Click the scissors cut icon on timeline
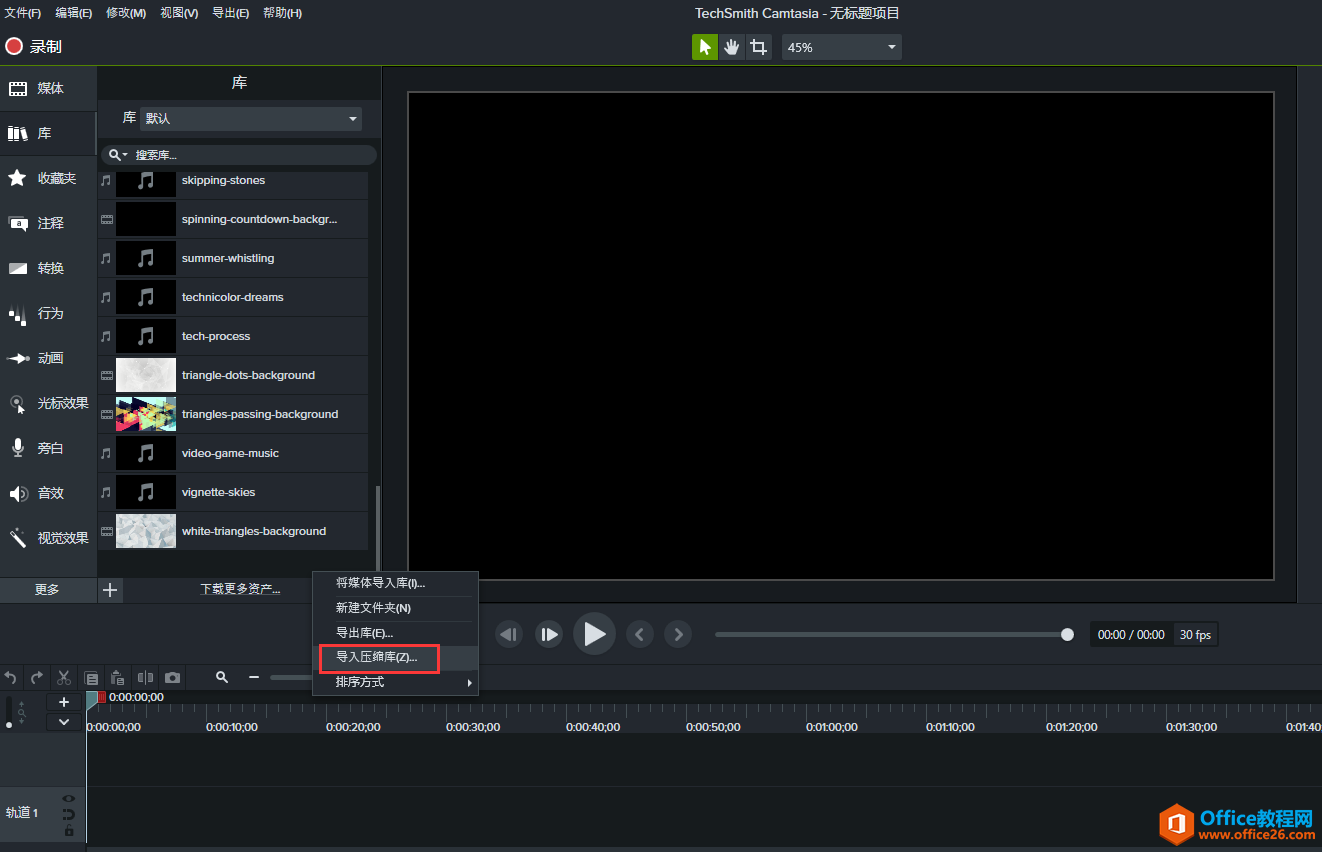 click(x=64, y=678)
